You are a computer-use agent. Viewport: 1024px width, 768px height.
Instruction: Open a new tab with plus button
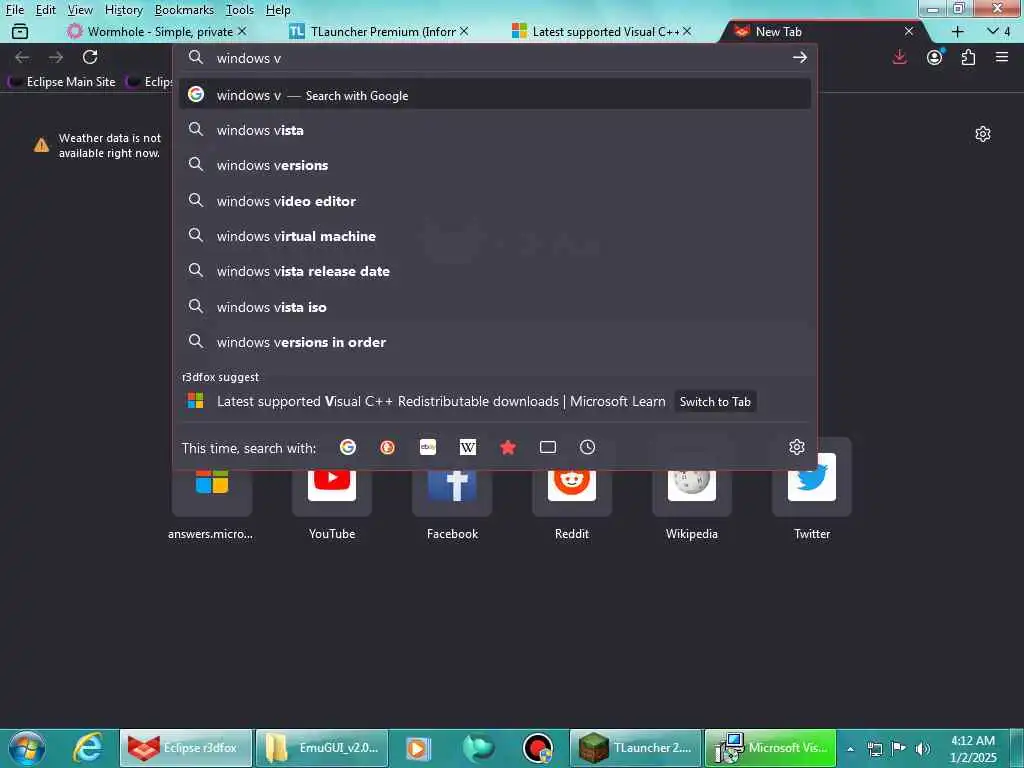coord(957,31)
